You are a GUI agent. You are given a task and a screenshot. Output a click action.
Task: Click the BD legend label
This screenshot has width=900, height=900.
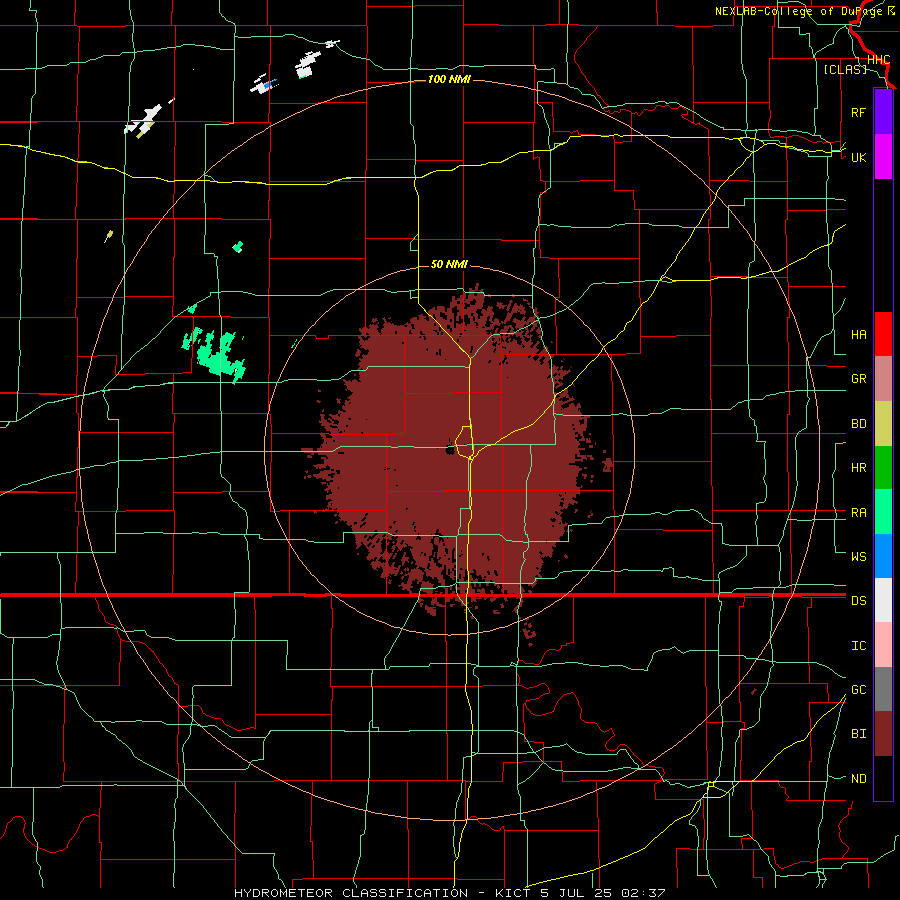tap(858, 424)
